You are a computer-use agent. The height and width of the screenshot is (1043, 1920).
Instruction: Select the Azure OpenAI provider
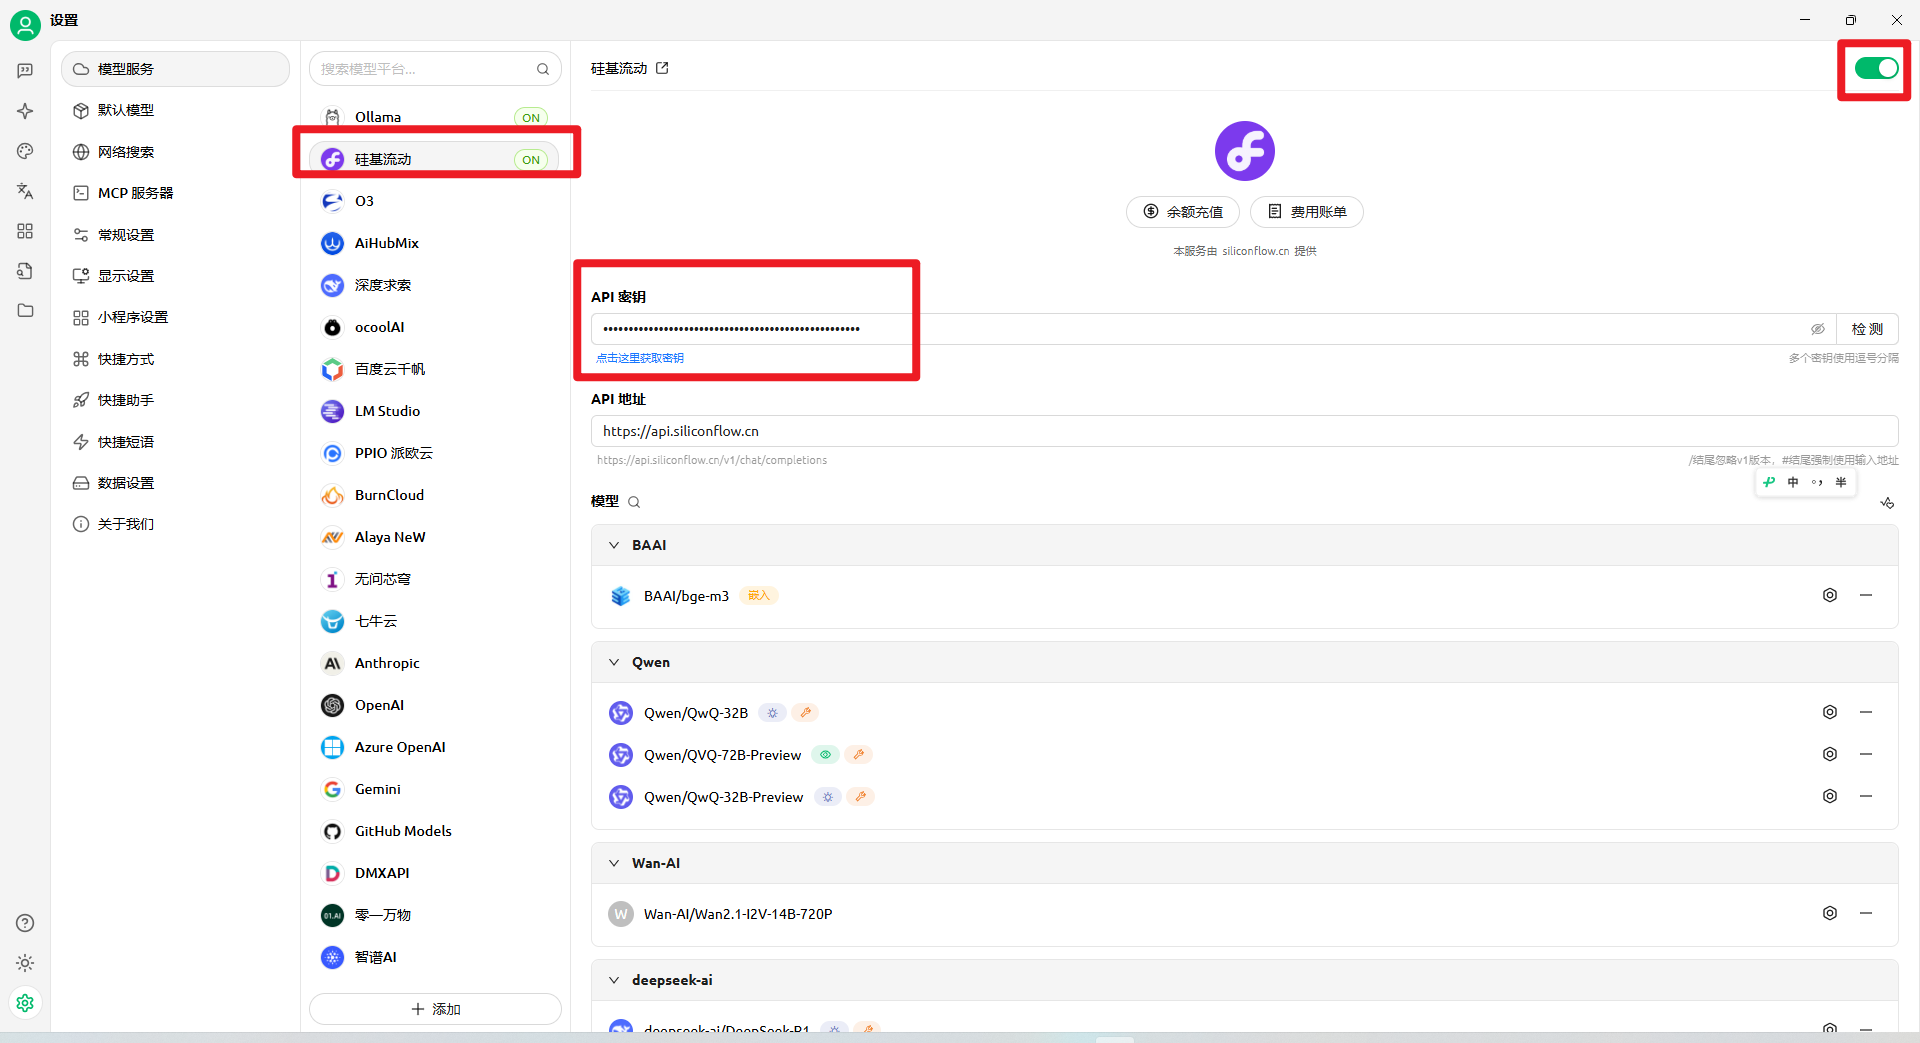point(435,747)
